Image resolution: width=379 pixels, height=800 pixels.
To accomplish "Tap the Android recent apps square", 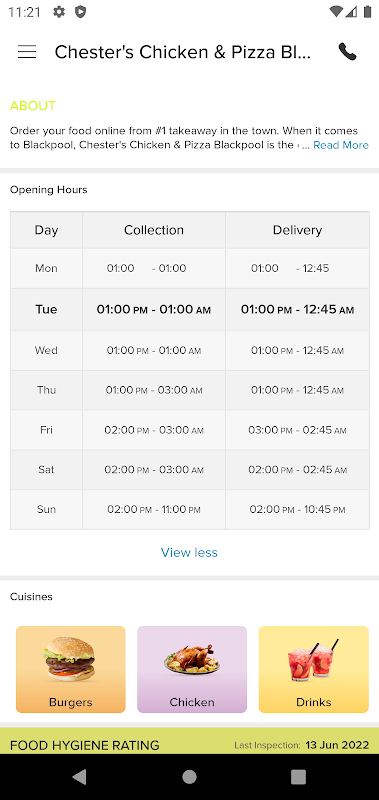I will (x=298, y=777).
